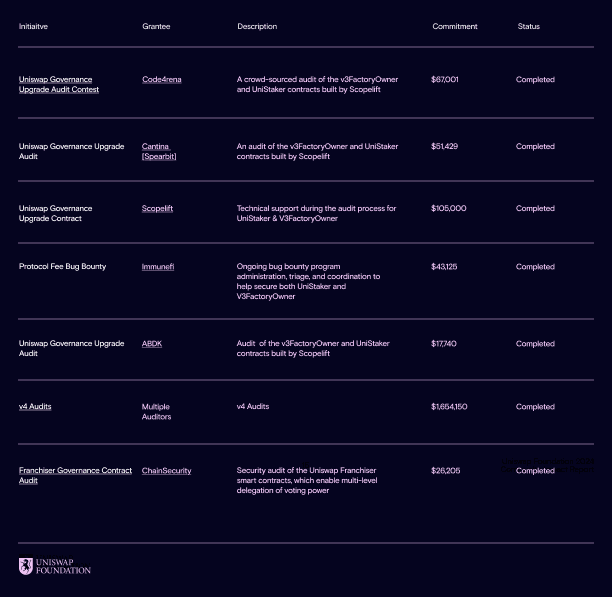Screen dimensions: 612x597
Task: Click the Protocol Fee Bug Bounty initiative
Action: coord(62,266)
